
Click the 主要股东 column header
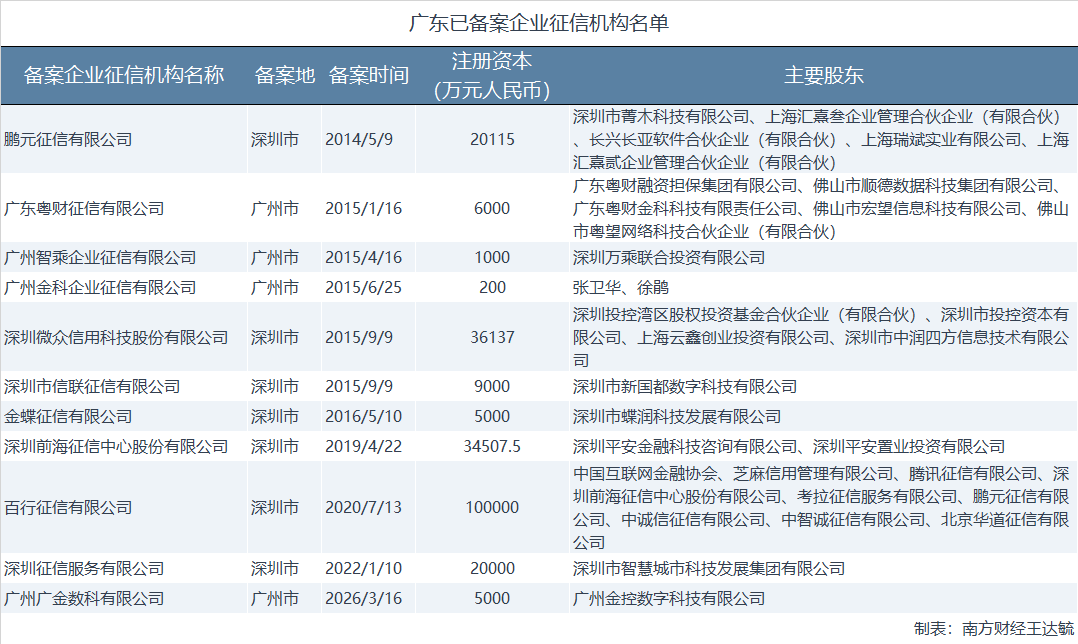[823, 75]
